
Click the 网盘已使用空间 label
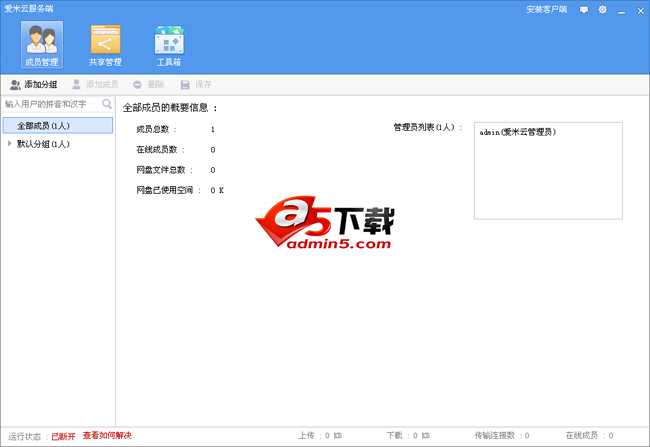(169, 190)
